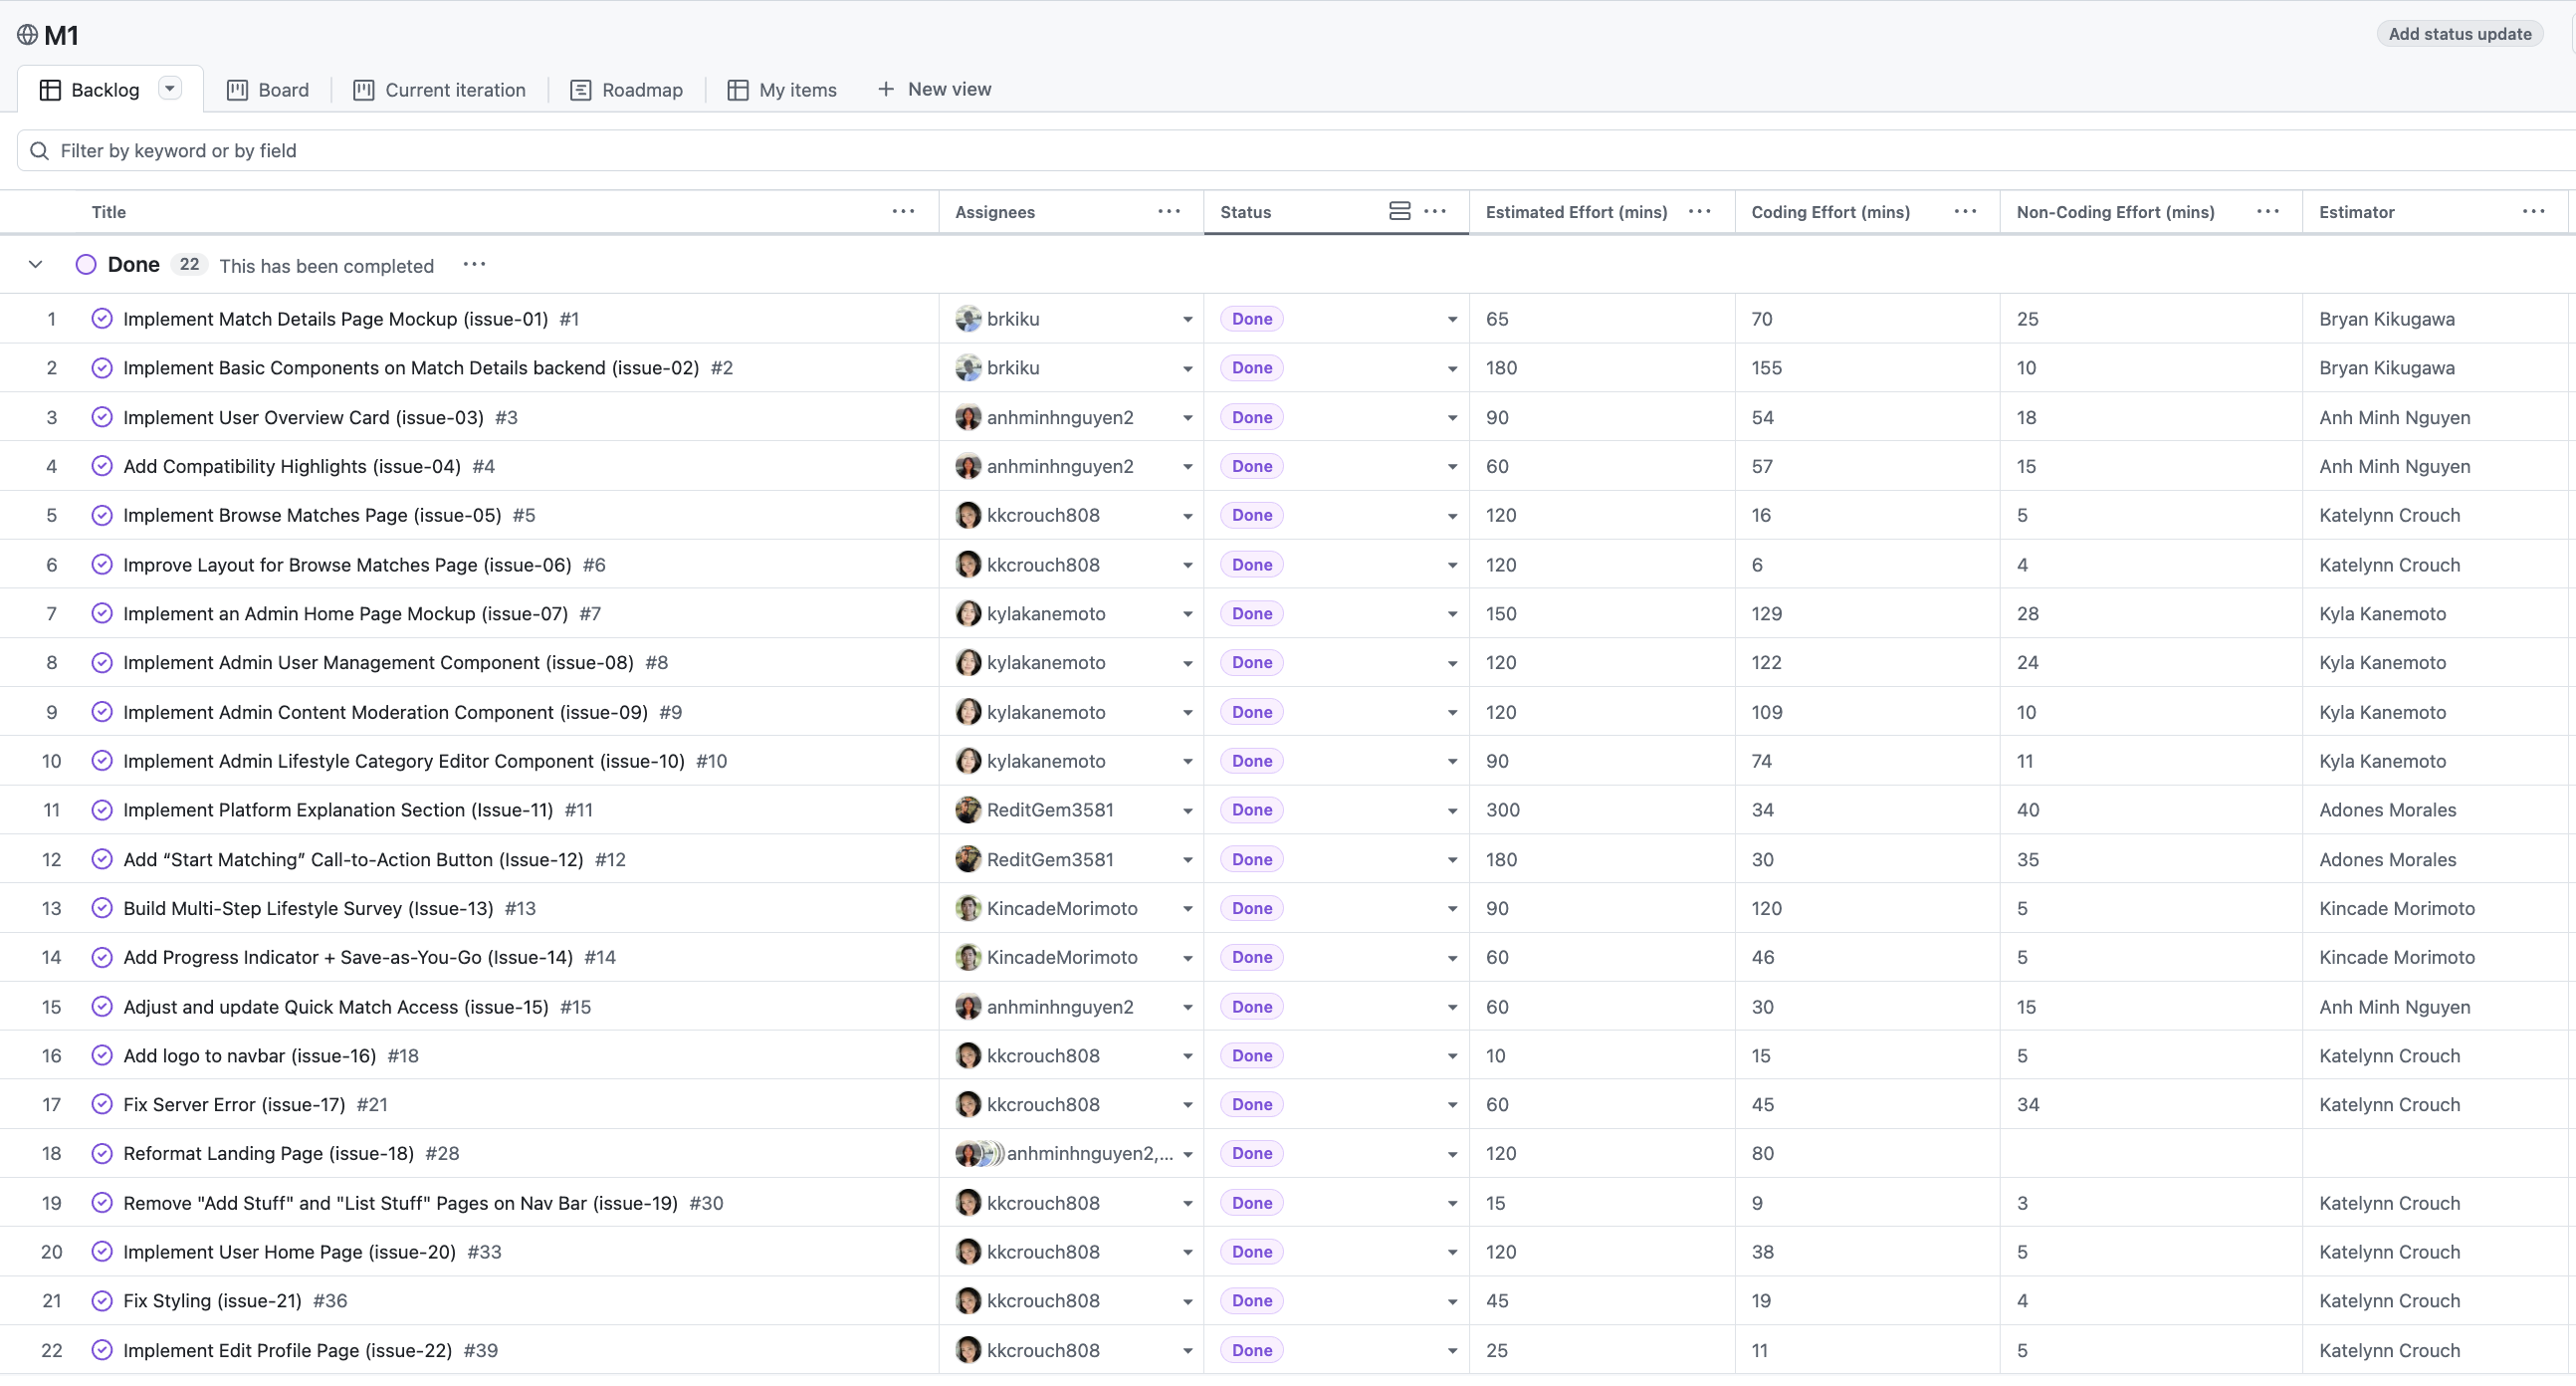
Task: Click the brkiku avatar in row 1
Action: 967,319
